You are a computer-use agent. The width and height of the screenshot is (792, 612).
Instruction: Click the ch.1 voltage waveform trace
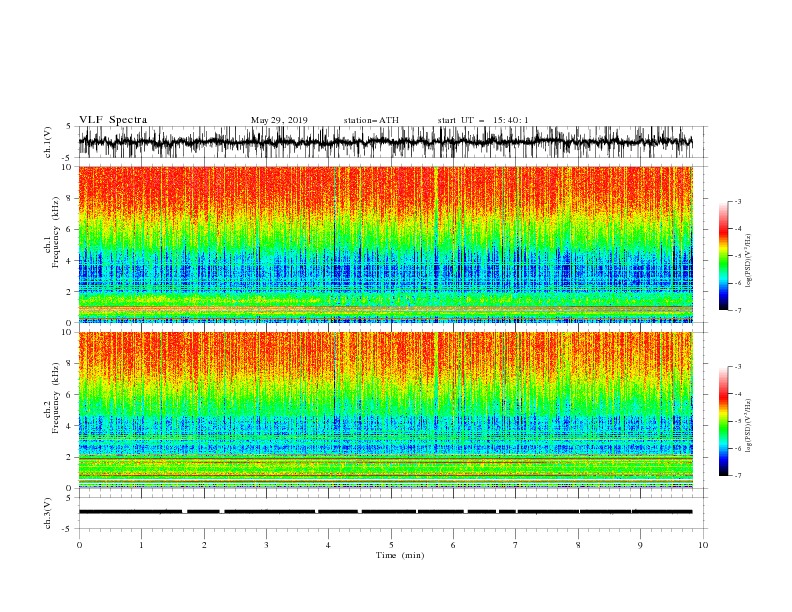point(385,142)
